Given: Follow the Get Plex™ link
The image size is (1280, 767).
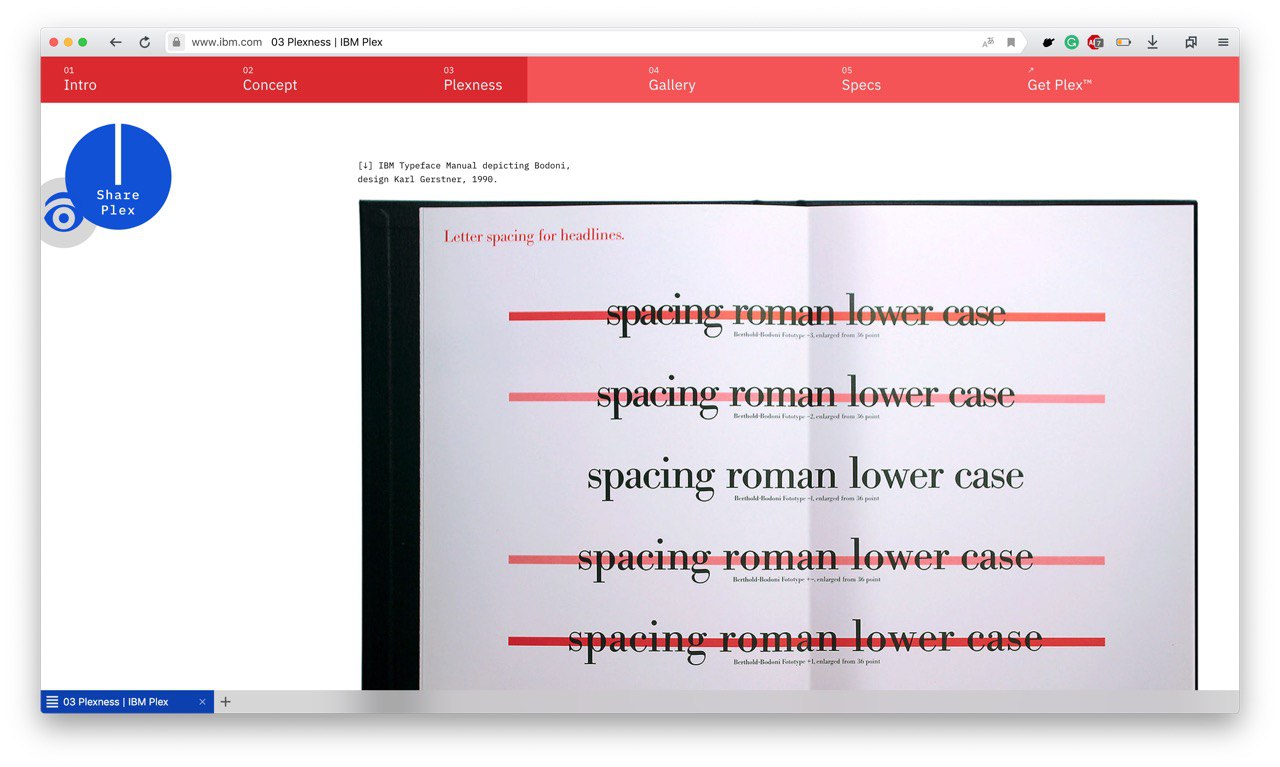Looking at the screenshot, I should [1059, 79].
